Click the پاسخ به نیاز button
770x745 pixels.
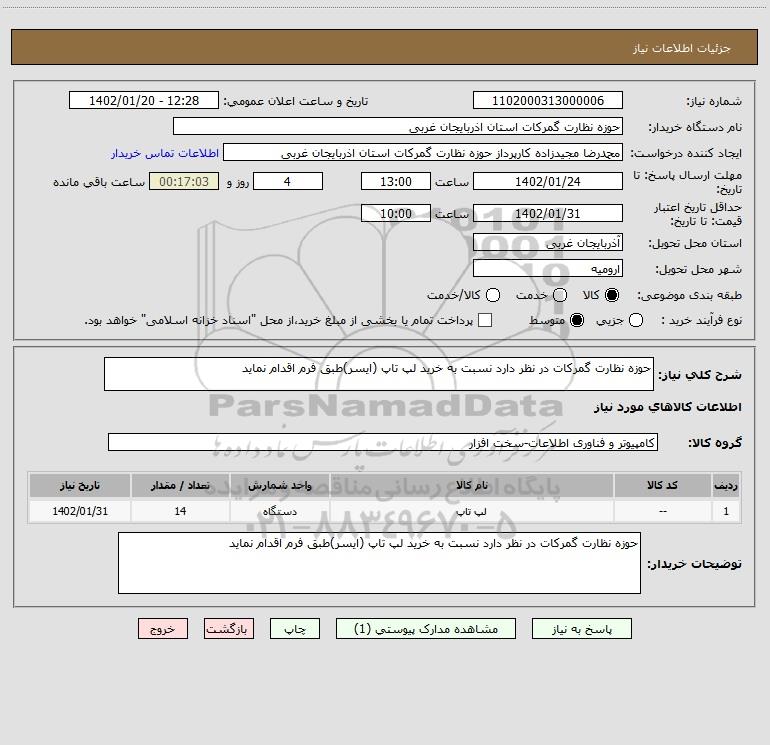point(581,629)
